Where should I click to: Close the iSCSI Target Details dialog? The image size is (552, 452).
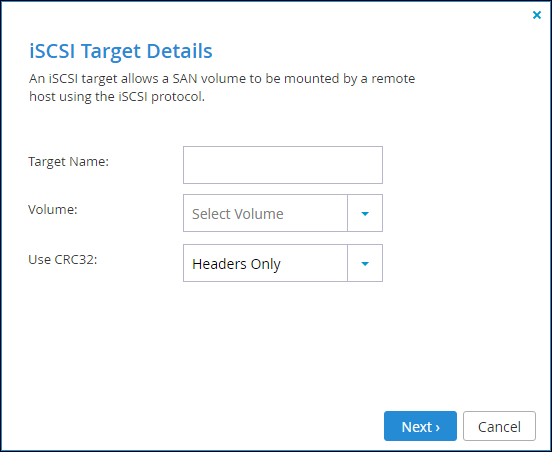pos(537,15)
